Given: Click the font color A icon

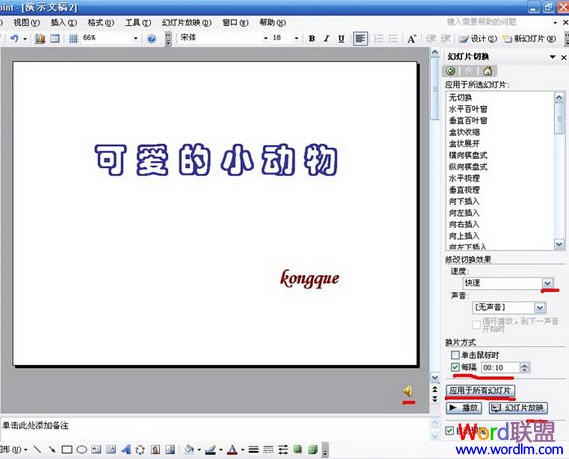Looking at the screenshot, I should 232,450.
